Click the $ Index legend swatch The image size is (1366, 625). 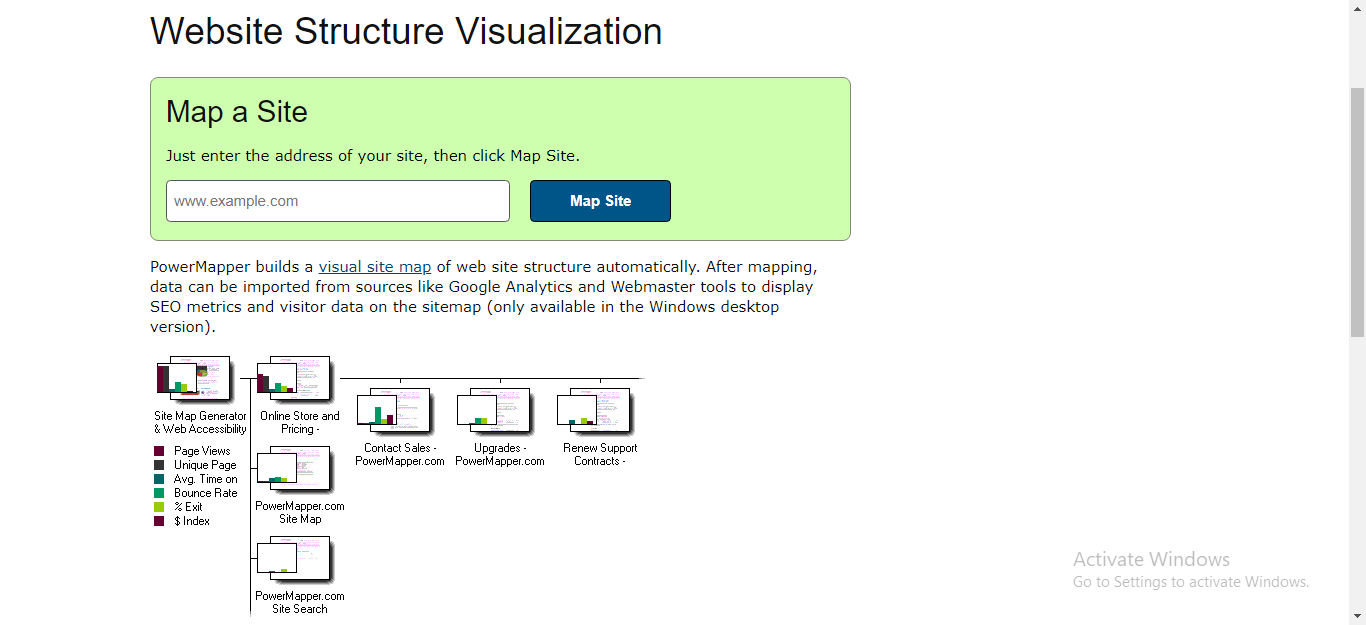pos(160,520)
